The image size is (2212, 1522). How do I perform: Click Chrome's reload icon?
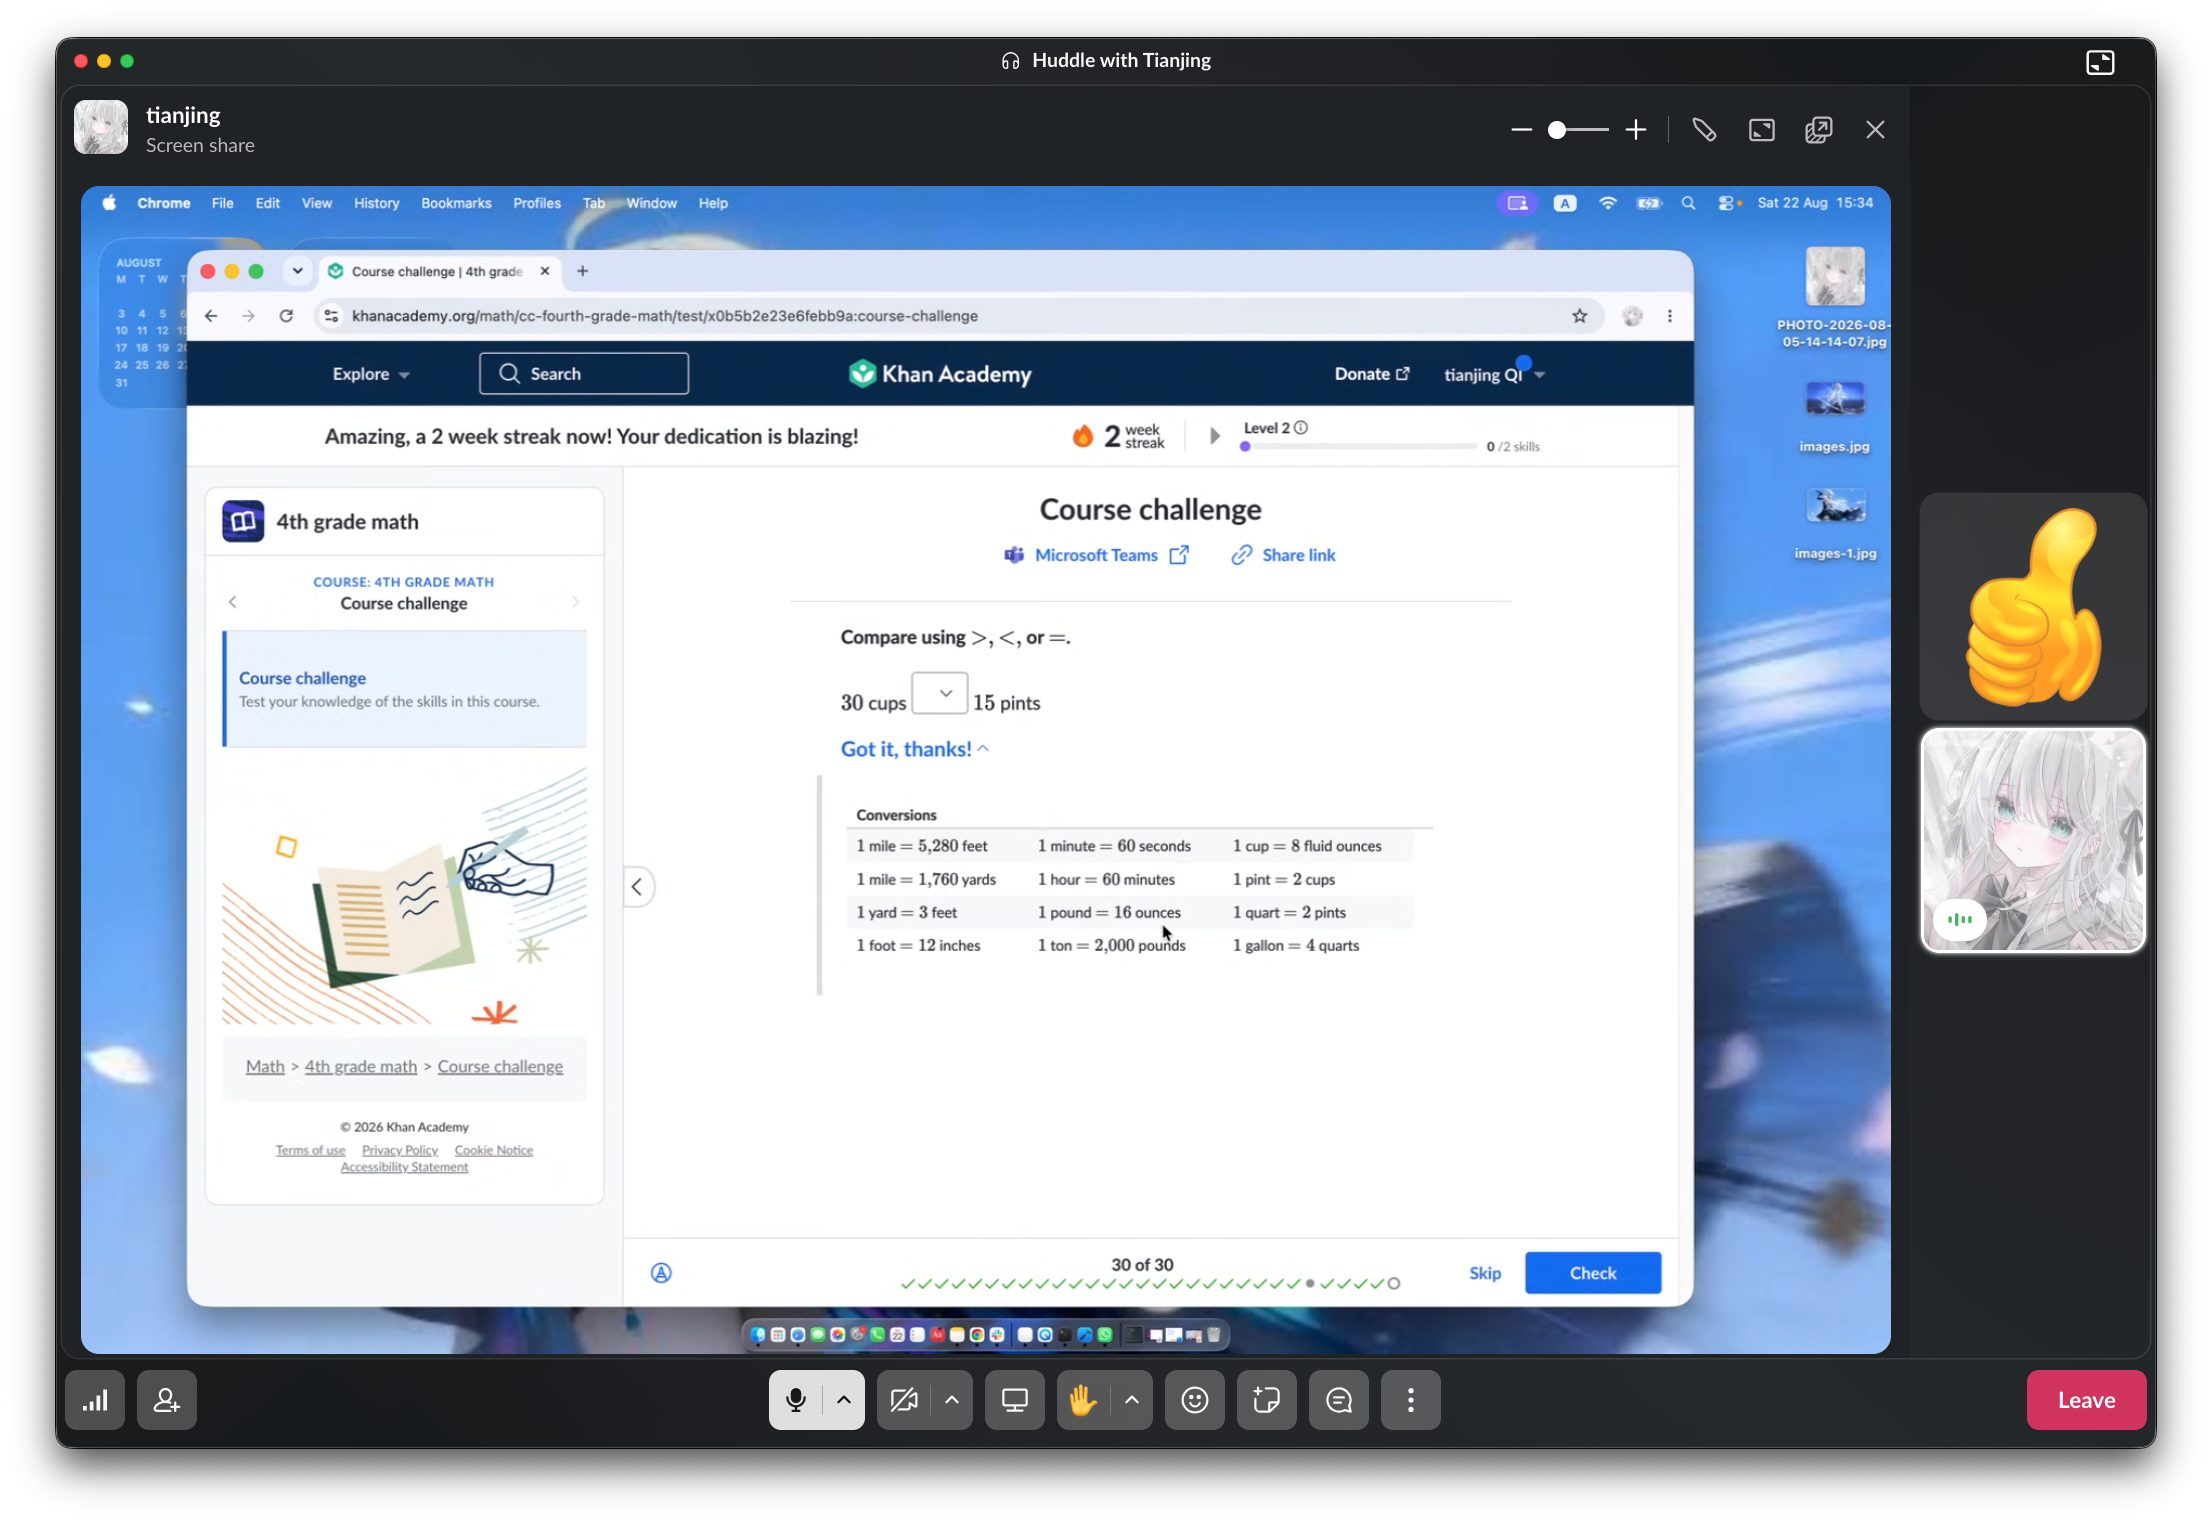click(286, 316)
